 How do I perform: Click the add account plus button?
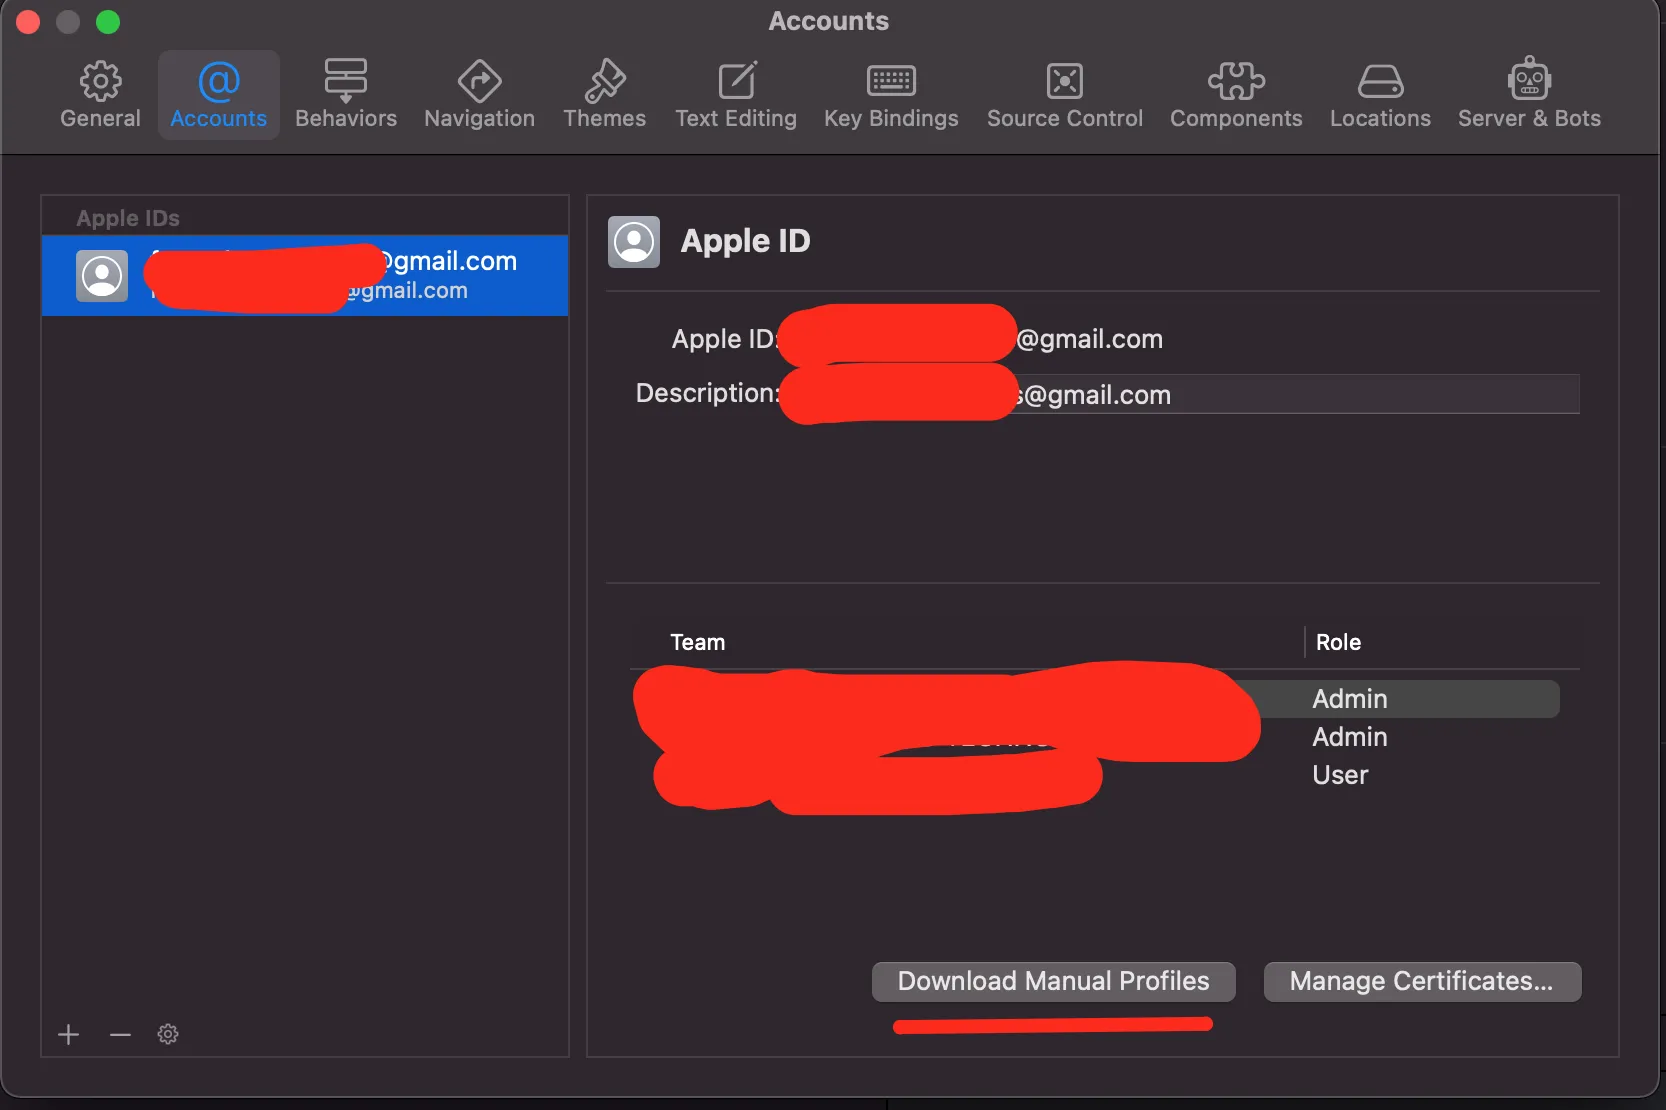click(68, 1034)
